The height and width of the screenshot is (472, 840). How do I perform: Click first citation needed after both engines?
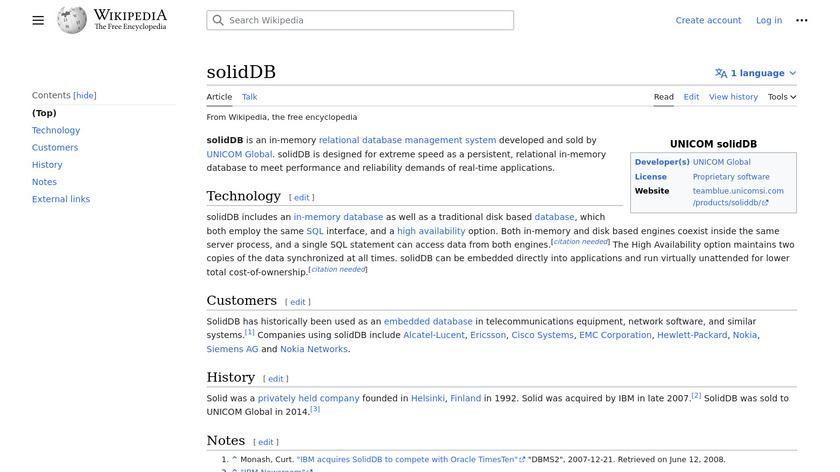[580, 242]
